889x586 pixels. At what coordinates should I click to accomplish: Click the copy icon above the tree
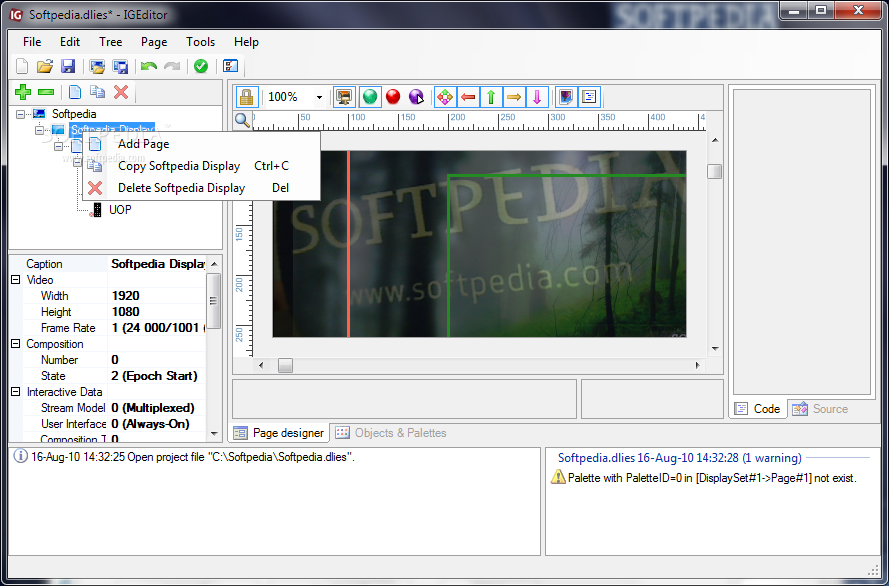[98, 92]
